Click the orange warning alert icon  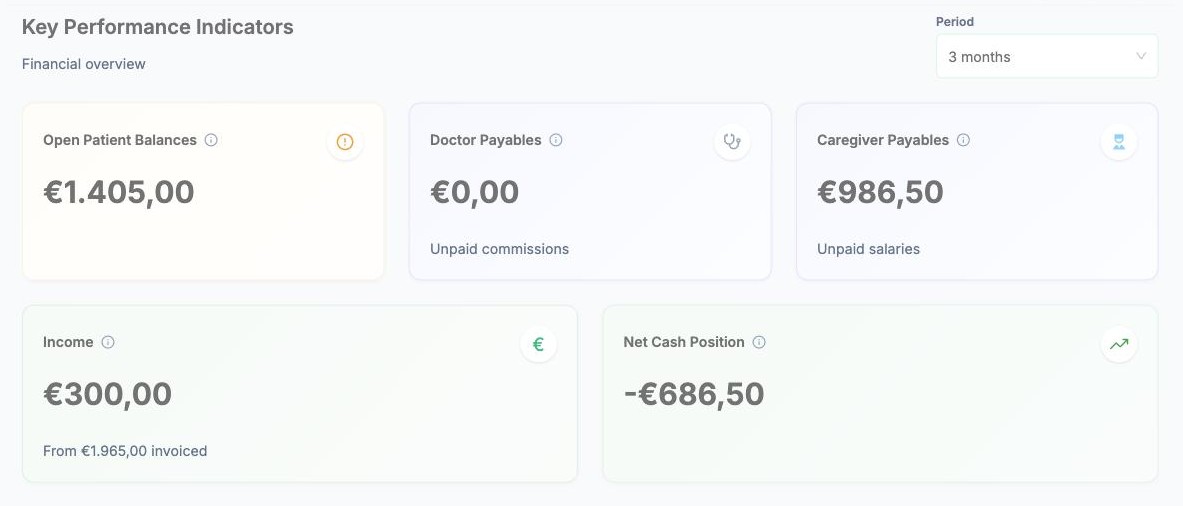345,142
